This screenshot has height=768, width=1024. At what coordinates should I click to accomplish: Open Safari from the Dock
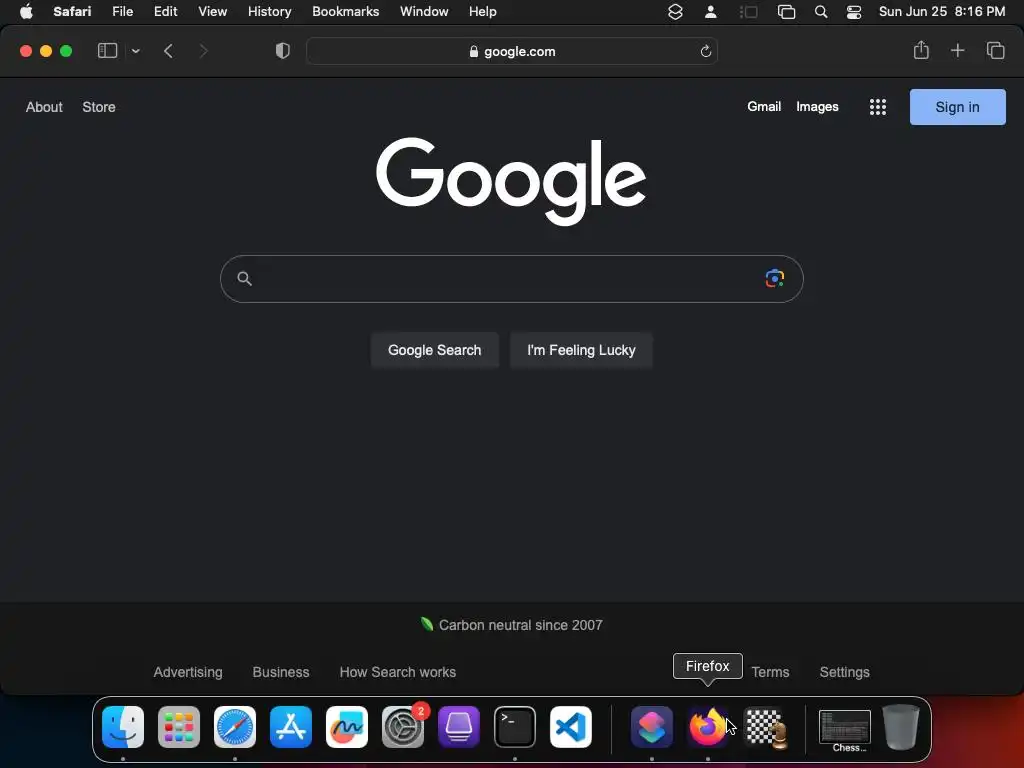click(235, 727)
